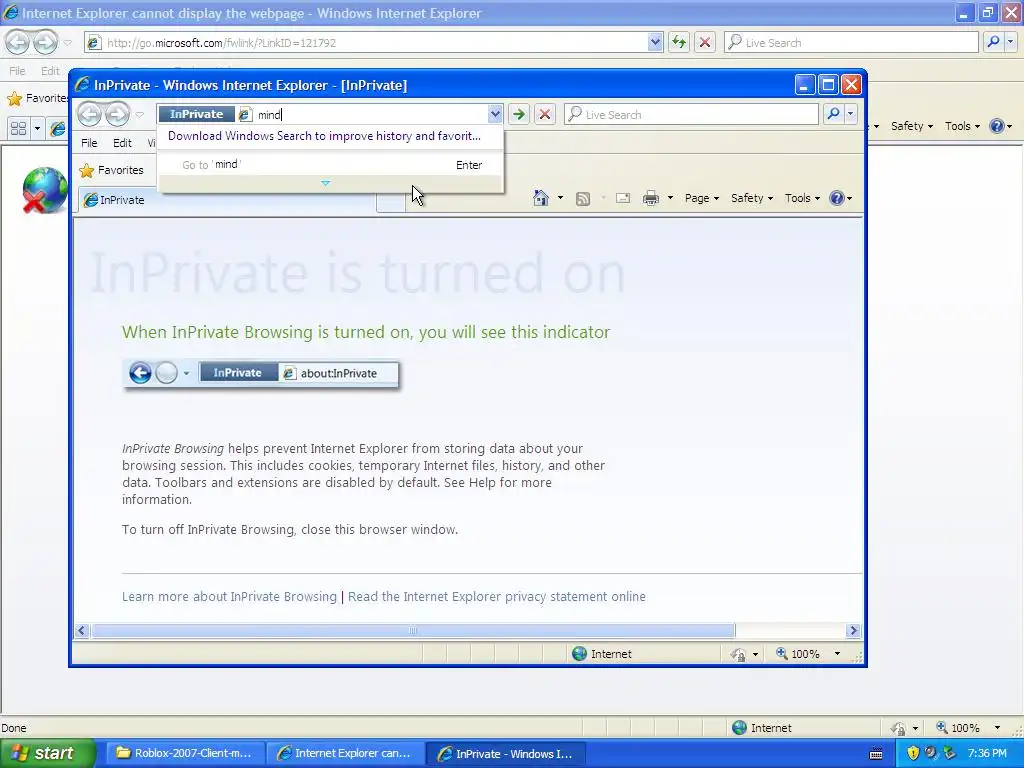
Task: Click the left scroll arrow in the InPrivate window
Action: (x=81, y=630)
